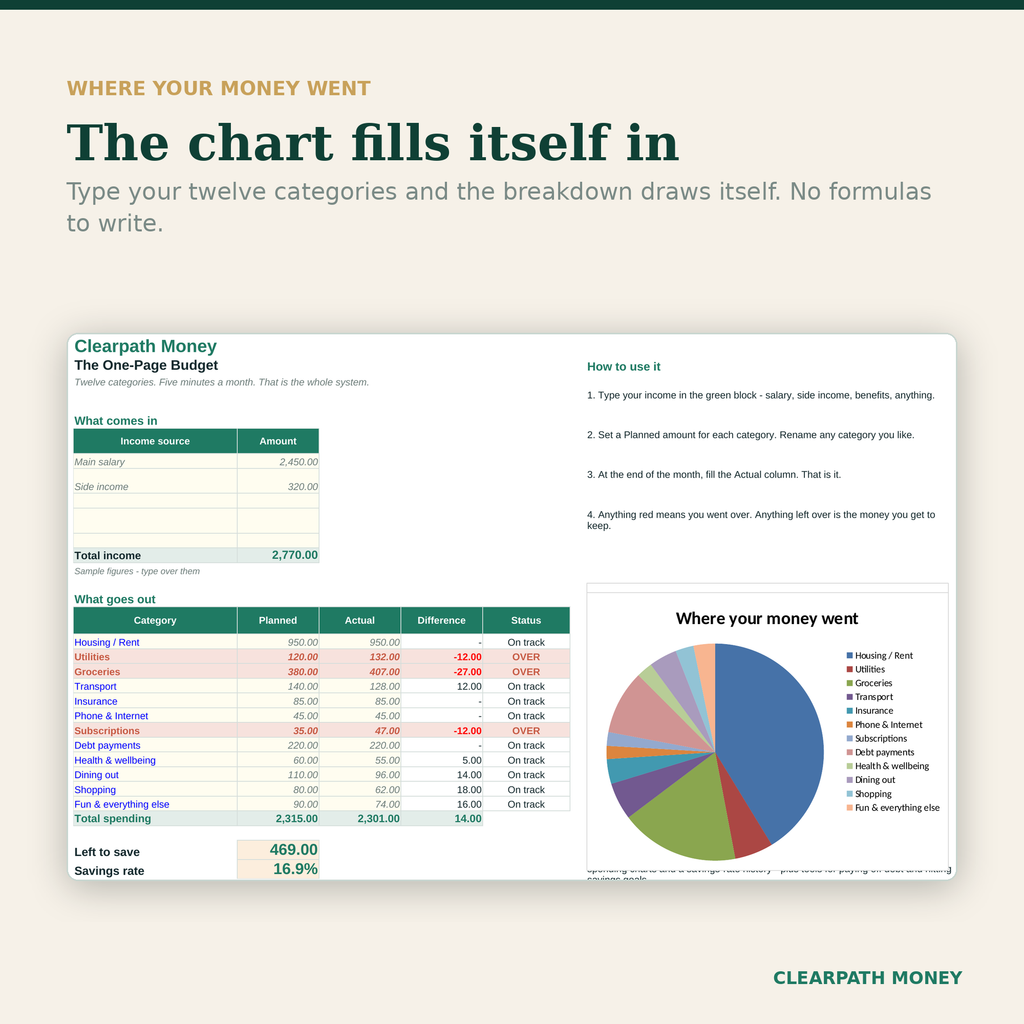Click Transport difference value 12.00
This screenshot has height=1024, width=1024.
click(x=441, y=686)
